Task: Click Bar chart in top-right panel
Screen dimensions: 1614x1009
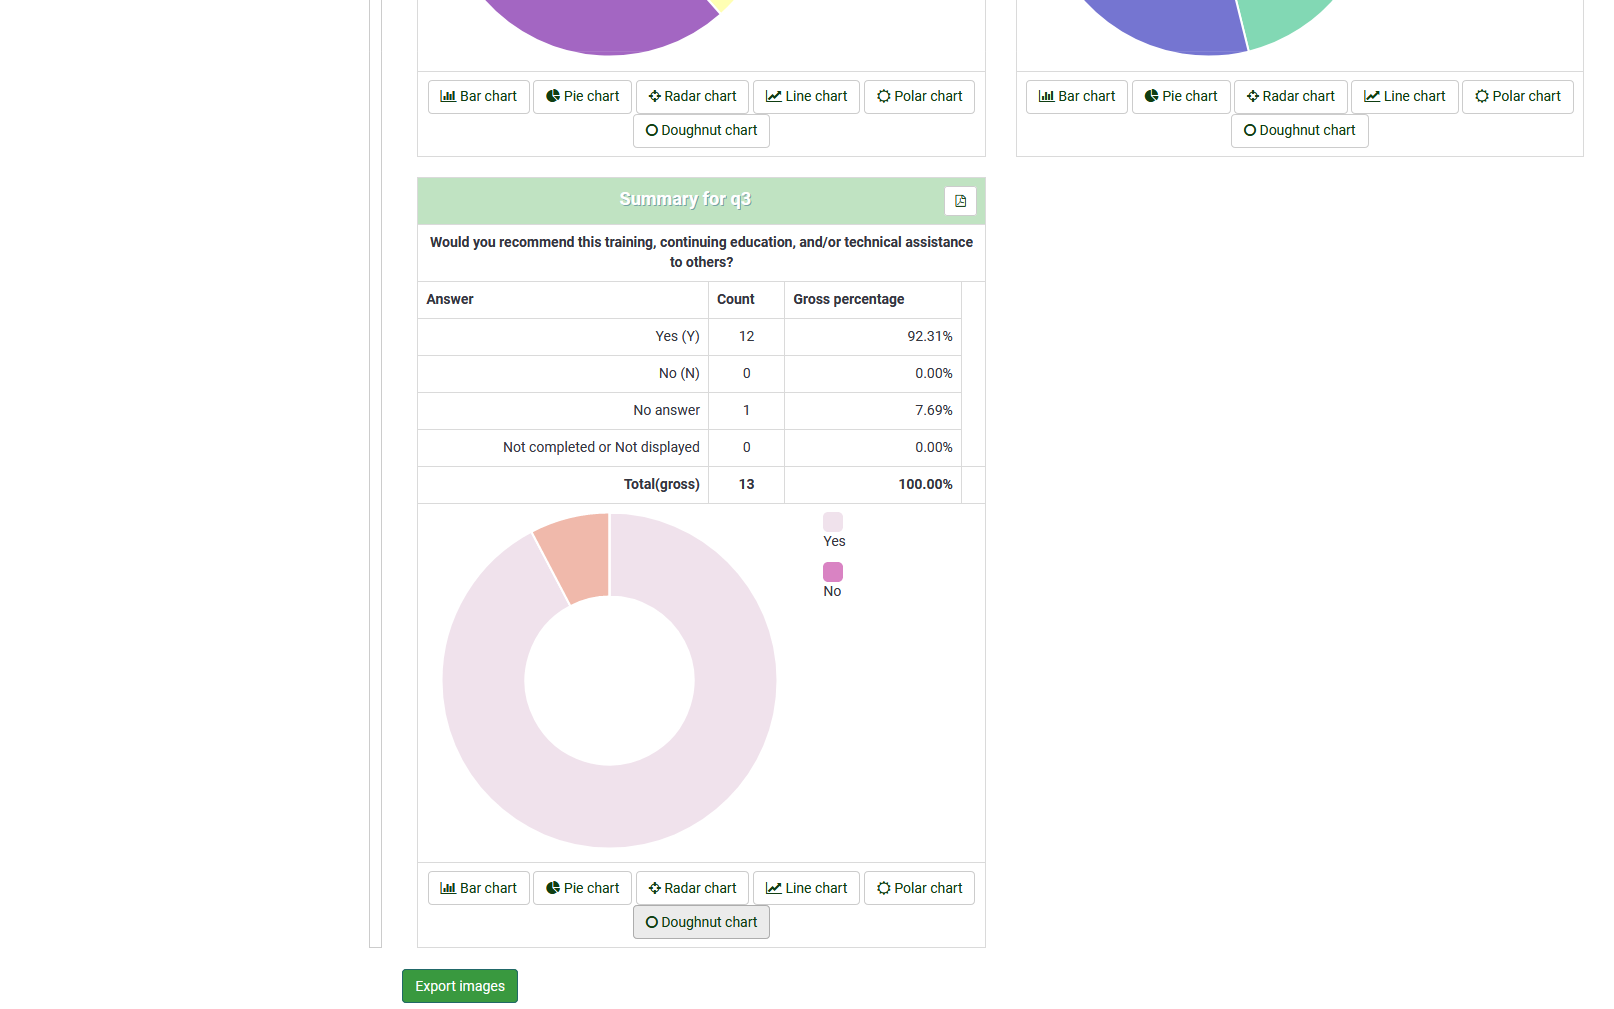Action: click(x=1077, y=97)
